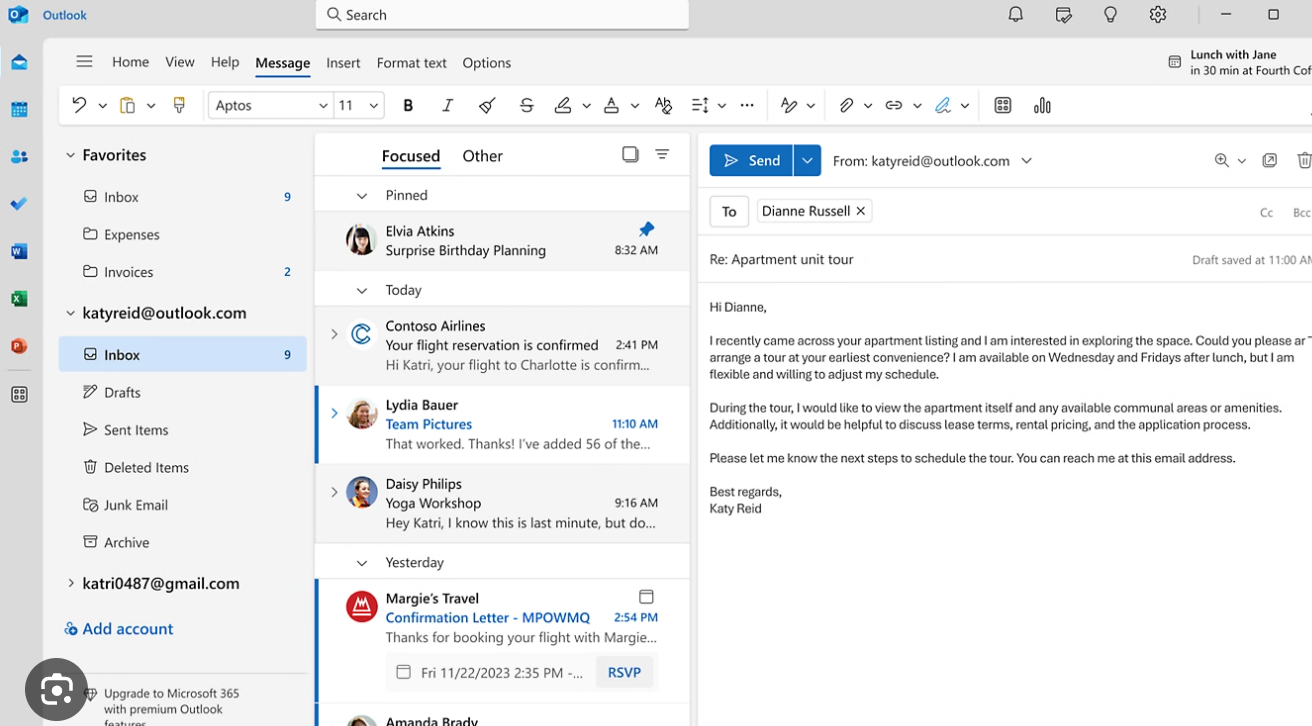Open the notifications bell icon
Viewport: 1312px width, 726px height.
click(1015, 14)
